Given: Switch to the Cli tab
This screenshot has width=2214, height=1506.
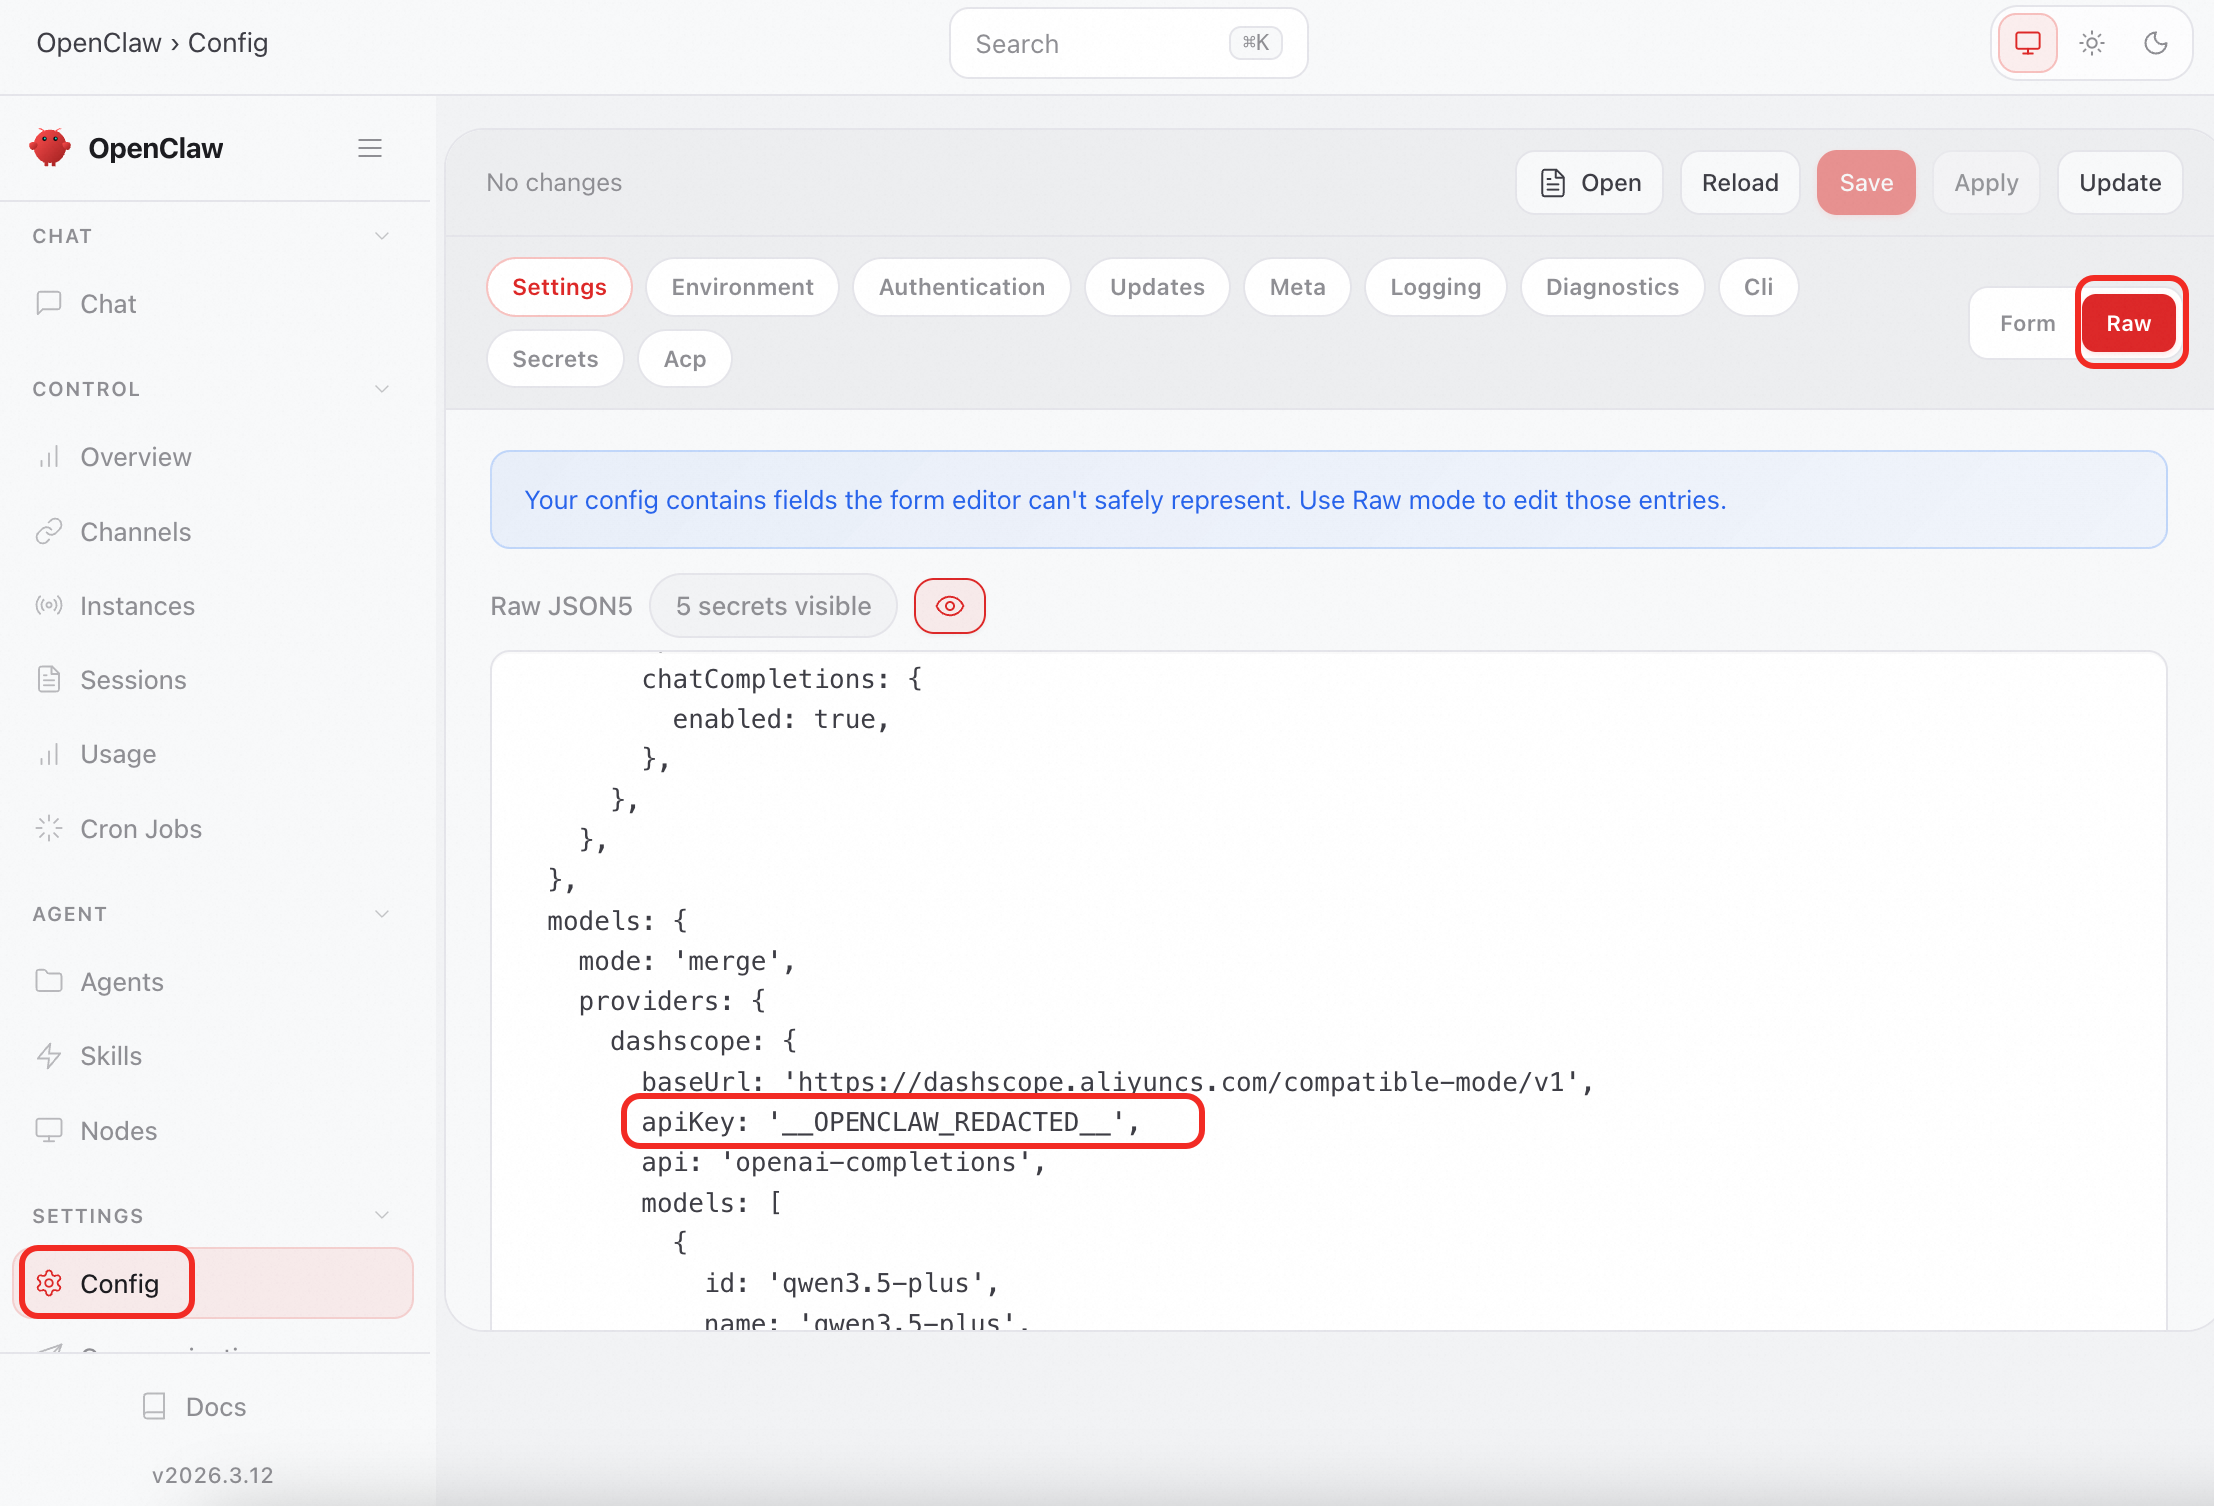Looking at the screenshot, I should (x=1758, y=287).
